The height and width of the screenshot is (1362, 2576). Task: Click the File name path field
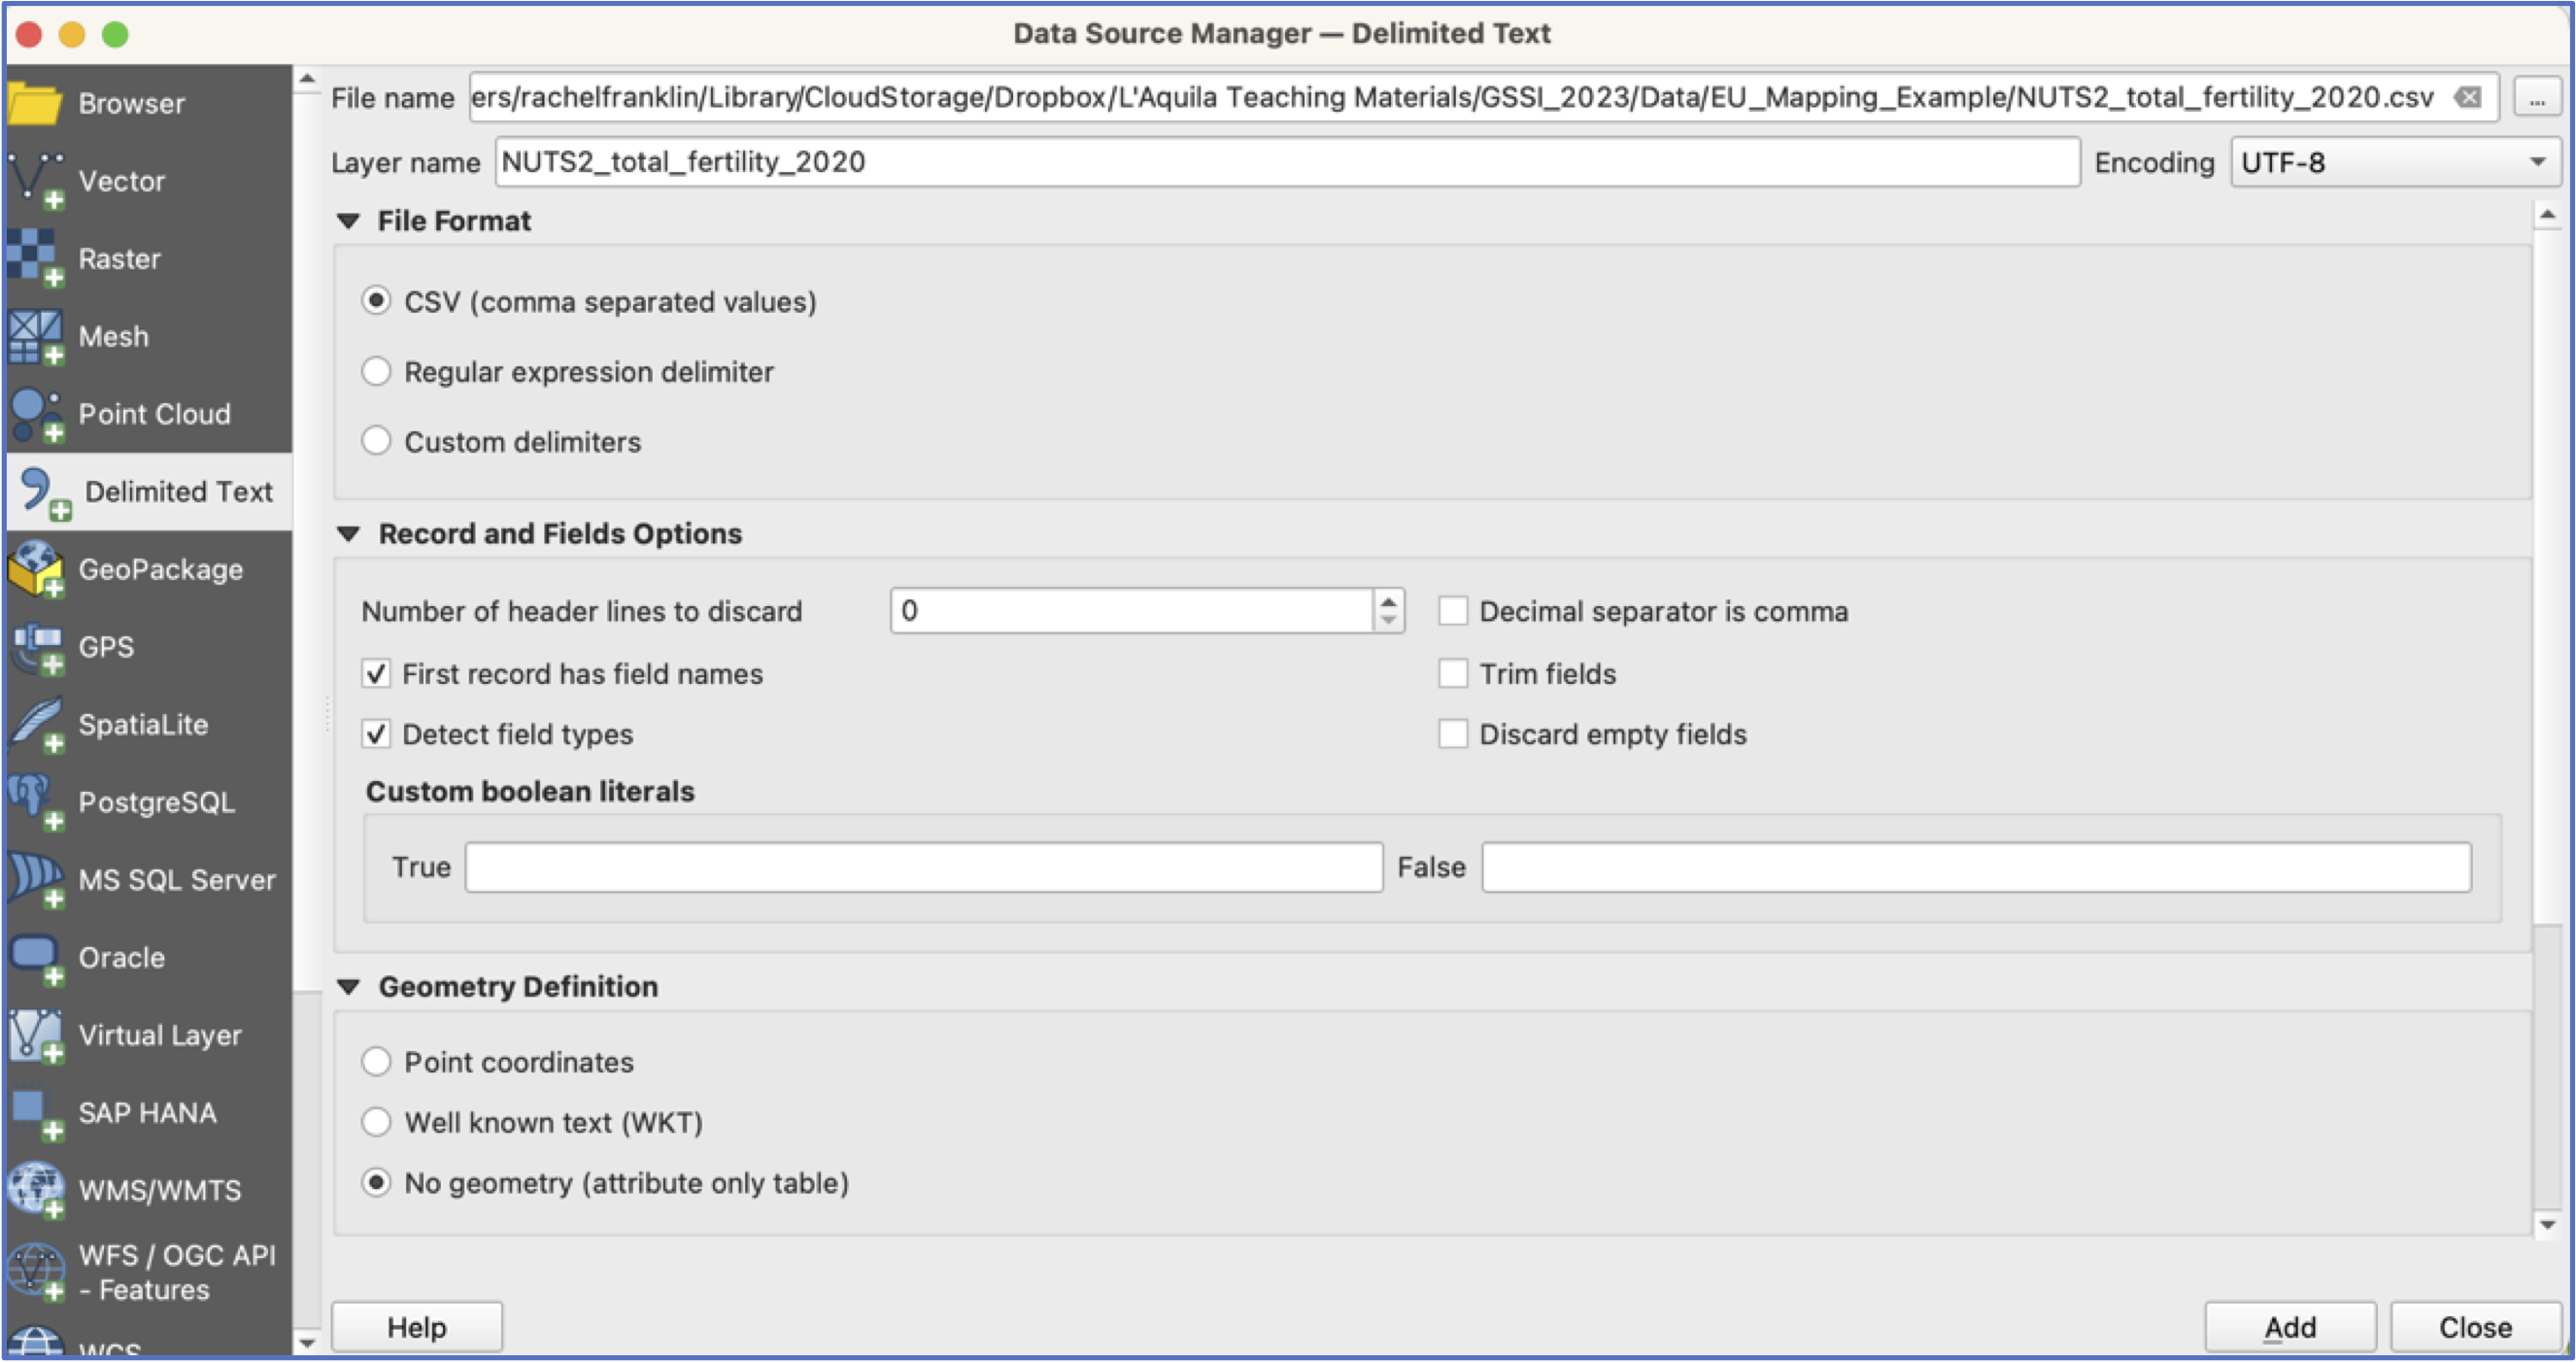(x=1484, y=97)
